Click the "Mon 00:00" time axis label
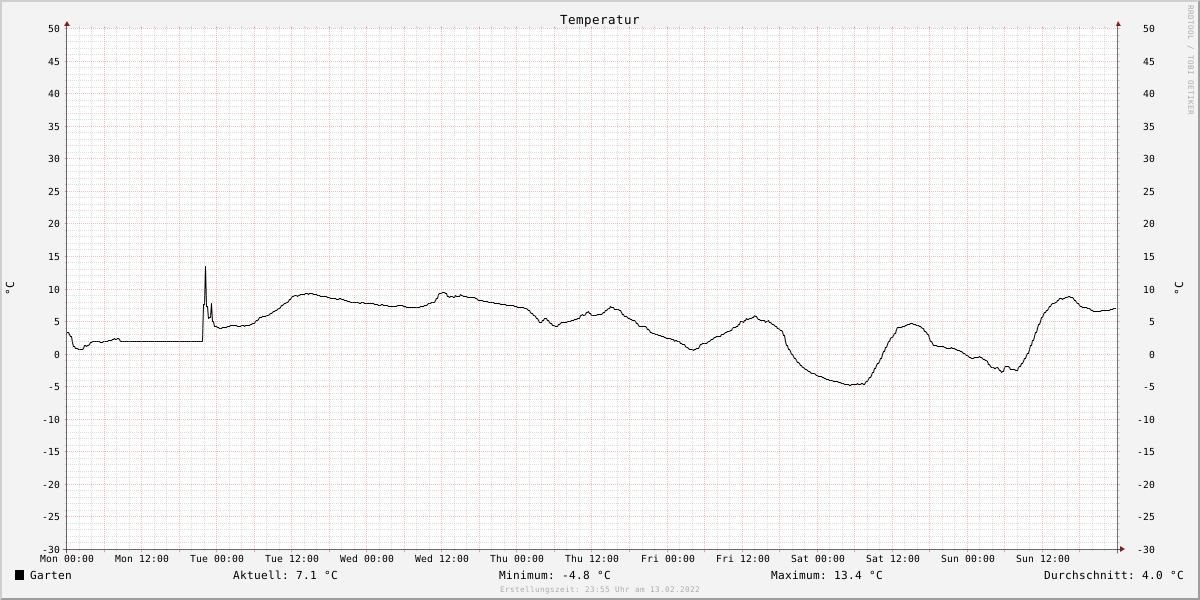Viewport: 1200px width, 600px height. pos(67,559)
